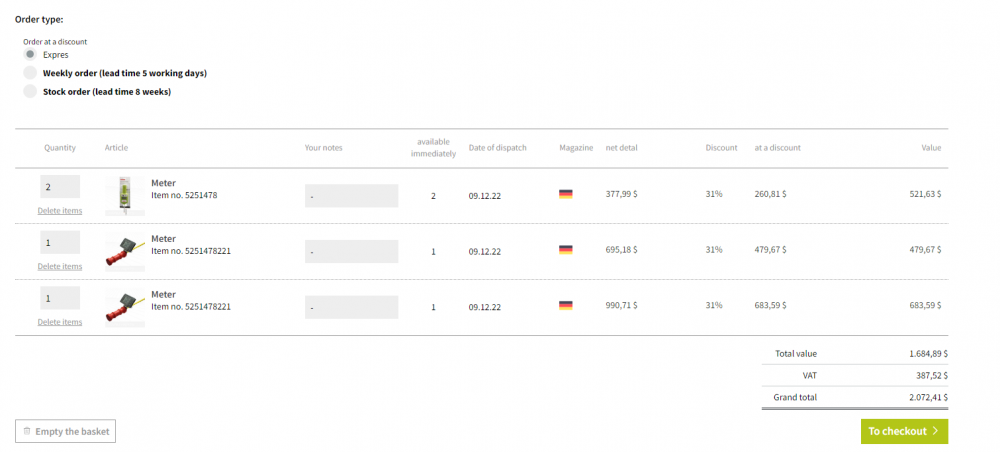Delete items in the 683,59 $ Meter row
The height and width of the screenshot is (452, 1000).
(x=60, y=322)
